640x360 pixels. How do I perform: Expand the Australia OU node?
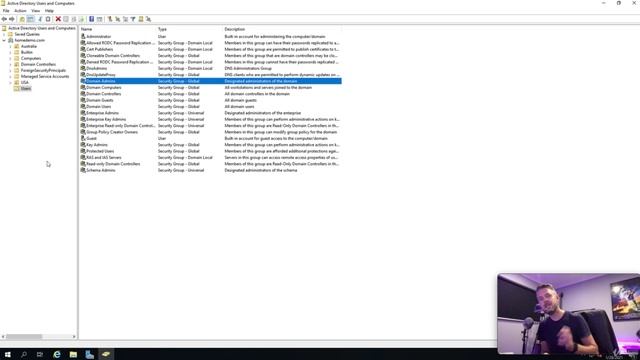(x=10, y=47)
